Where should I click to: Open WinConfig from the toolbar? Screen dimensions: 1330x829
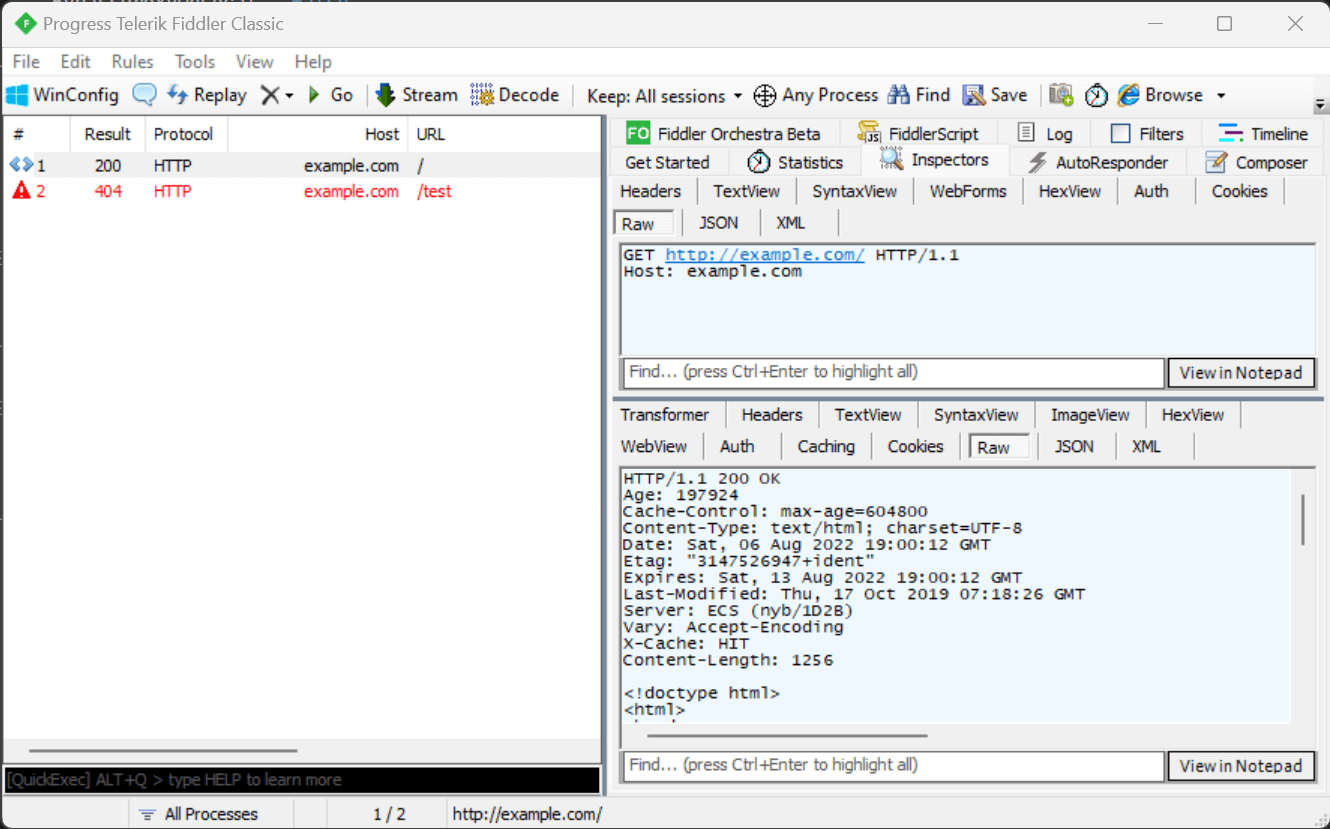[x=63, y=95]
